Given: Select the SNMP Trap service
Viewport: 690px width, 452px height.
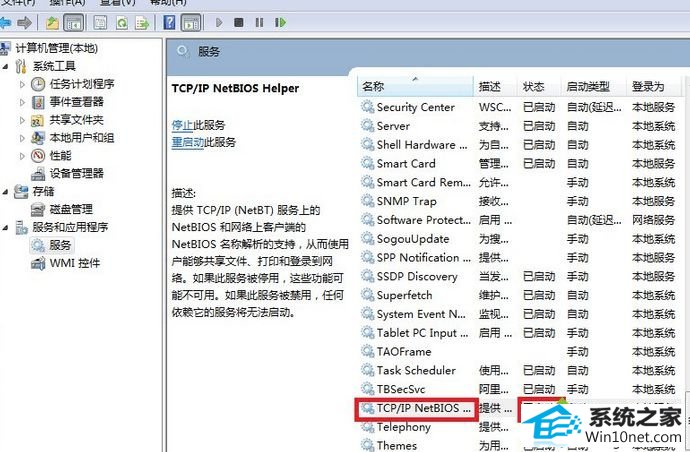Looking at the screenshot, I should tap(407, 201).
